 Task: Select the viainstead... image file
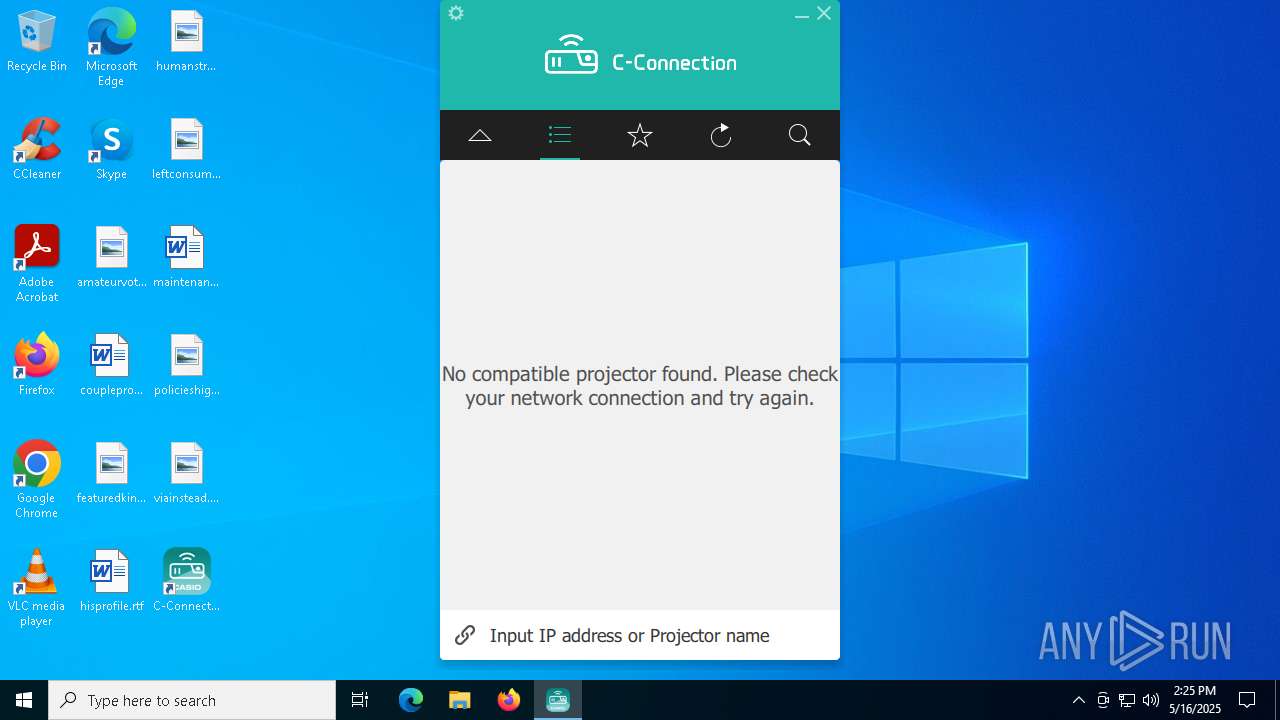coord(186,474)
